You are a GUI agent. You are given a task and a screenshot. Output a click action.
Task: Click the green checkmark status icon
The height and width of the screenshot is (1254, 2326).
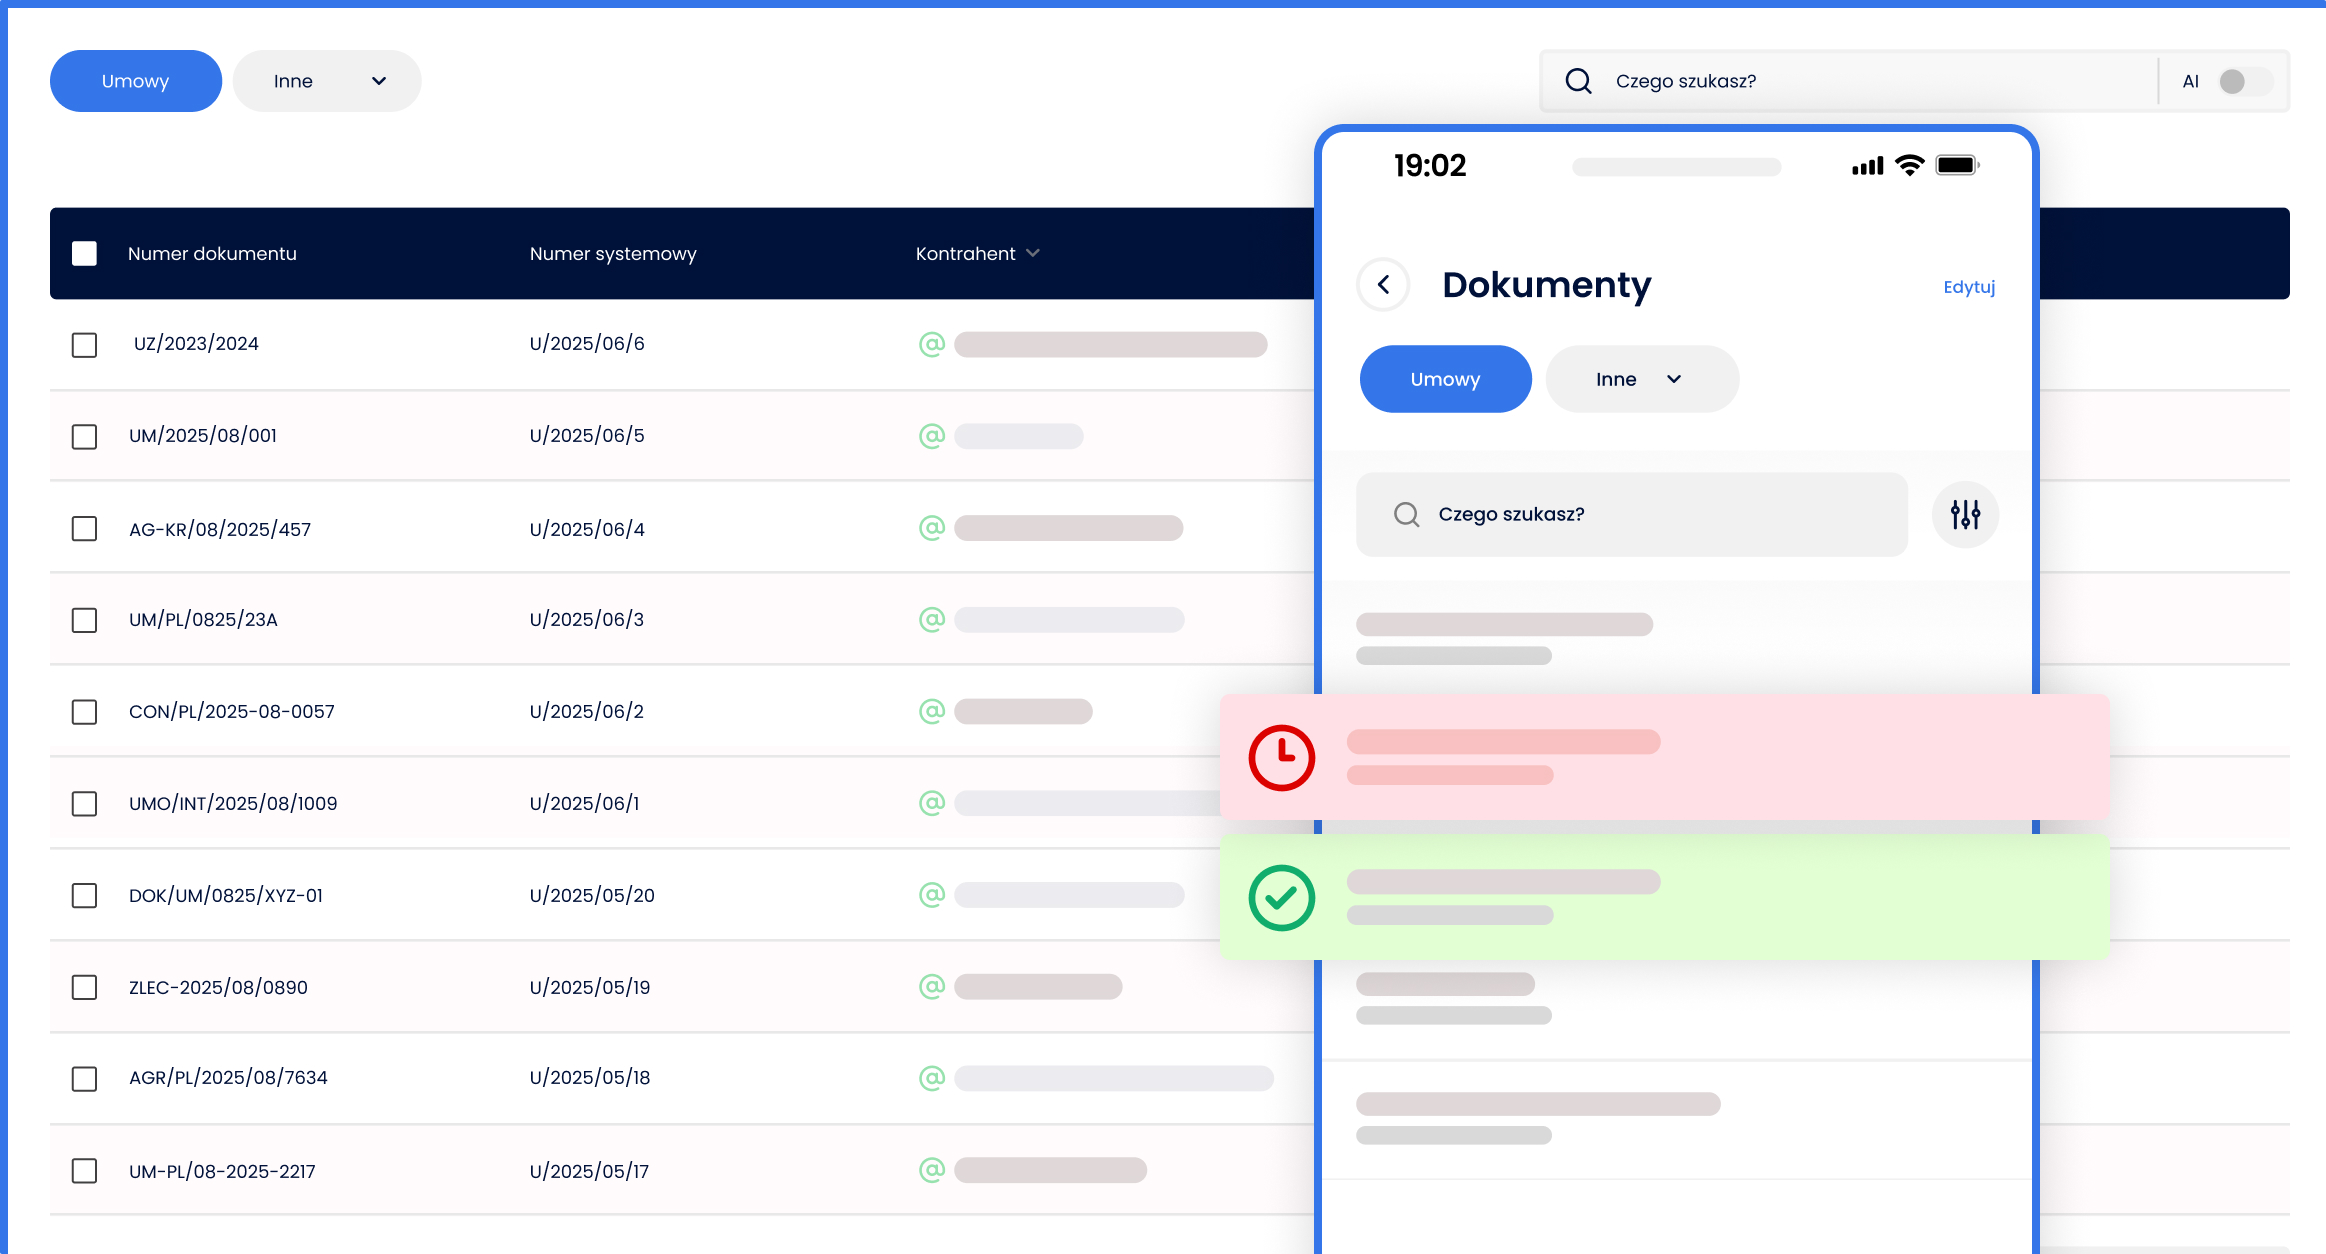click(1281, 898)
